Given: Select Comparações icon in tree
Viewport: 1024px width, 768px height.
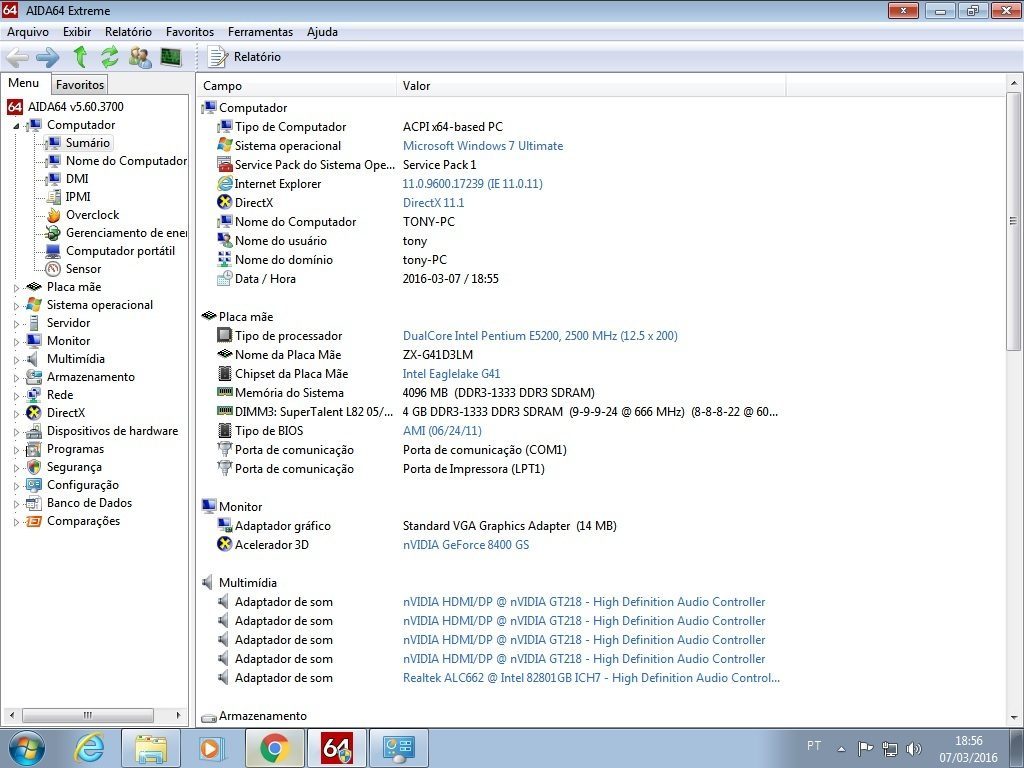Looking at the screenshot, I should click(34, 521).
